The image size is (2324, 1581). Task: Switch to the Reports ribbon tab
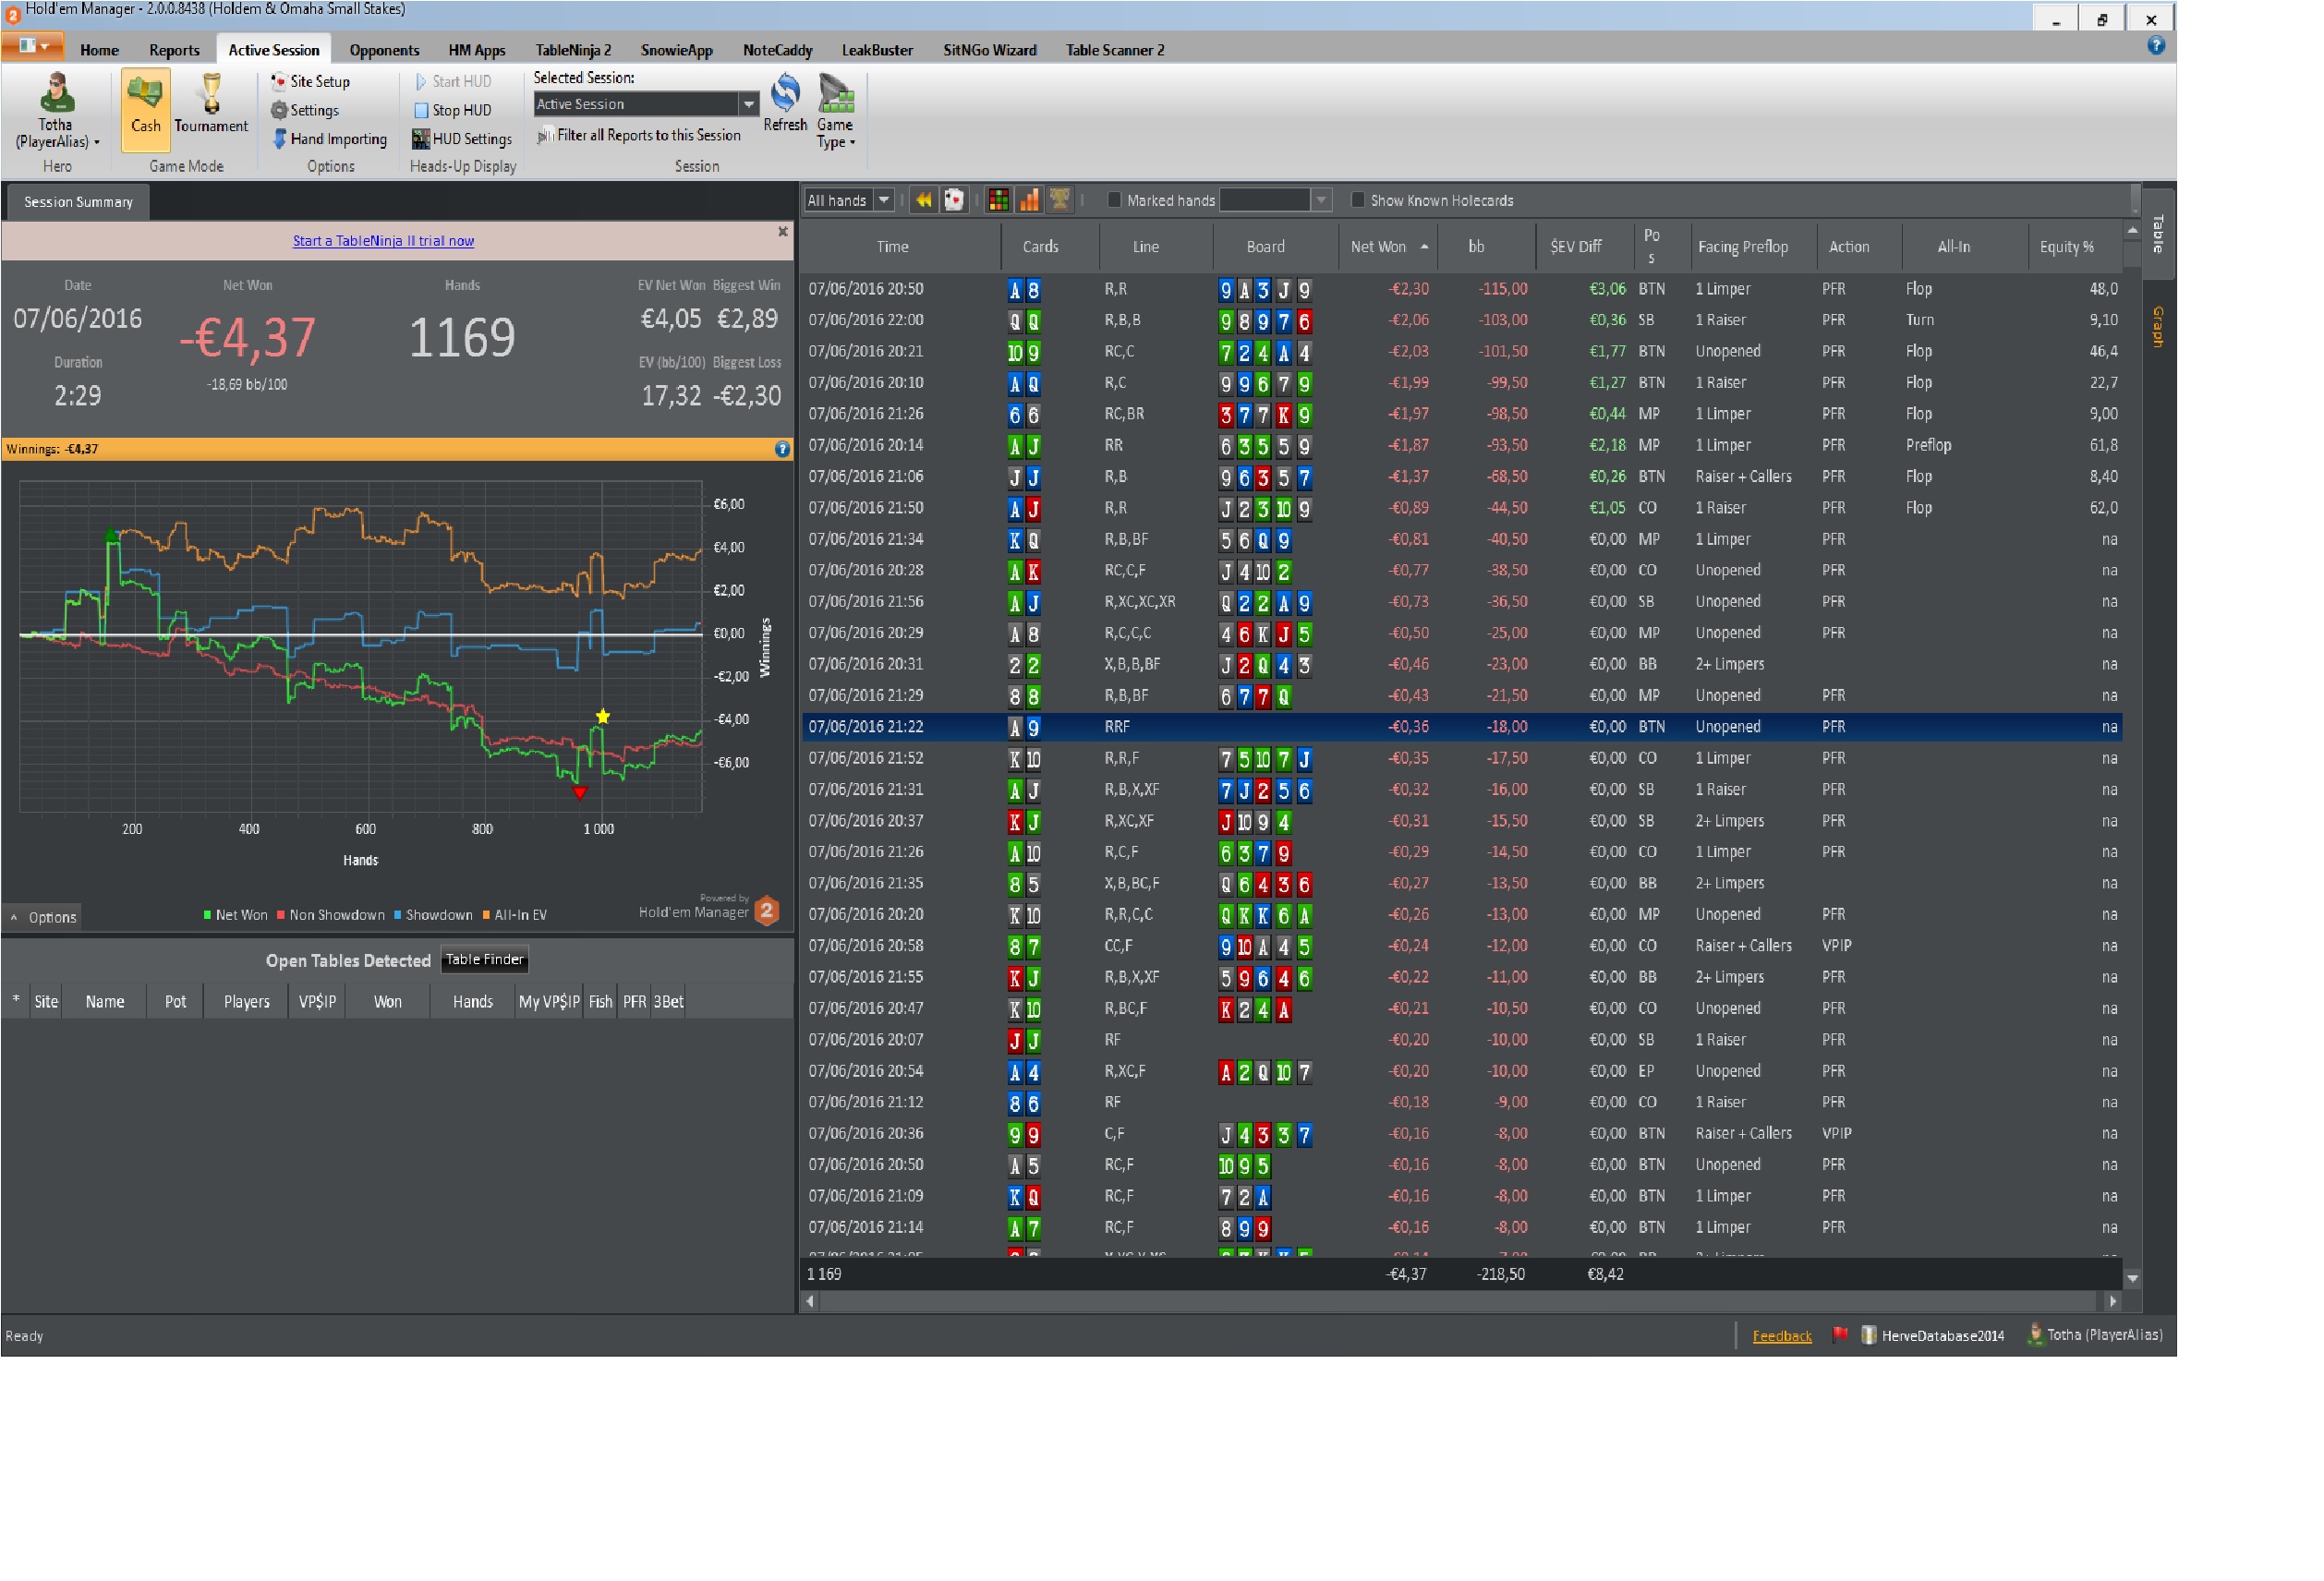click(174, 50)
